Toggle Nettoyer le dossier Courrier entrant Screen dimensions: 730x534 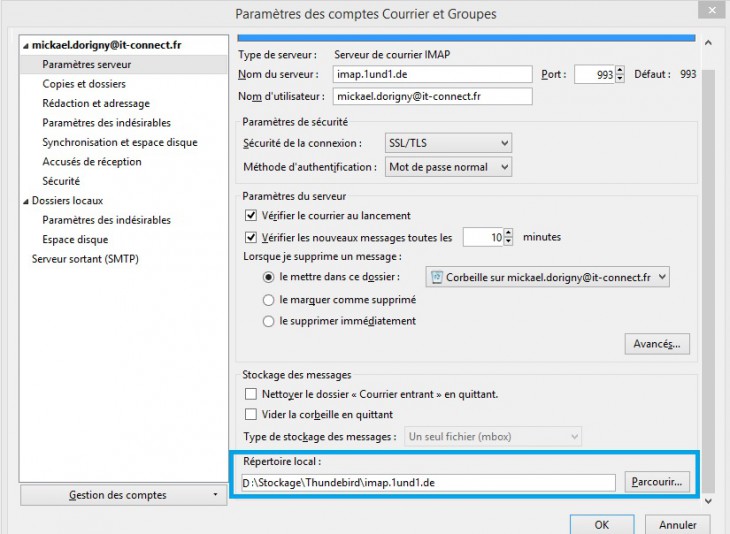pyautogui.click(x=251, y=394)
